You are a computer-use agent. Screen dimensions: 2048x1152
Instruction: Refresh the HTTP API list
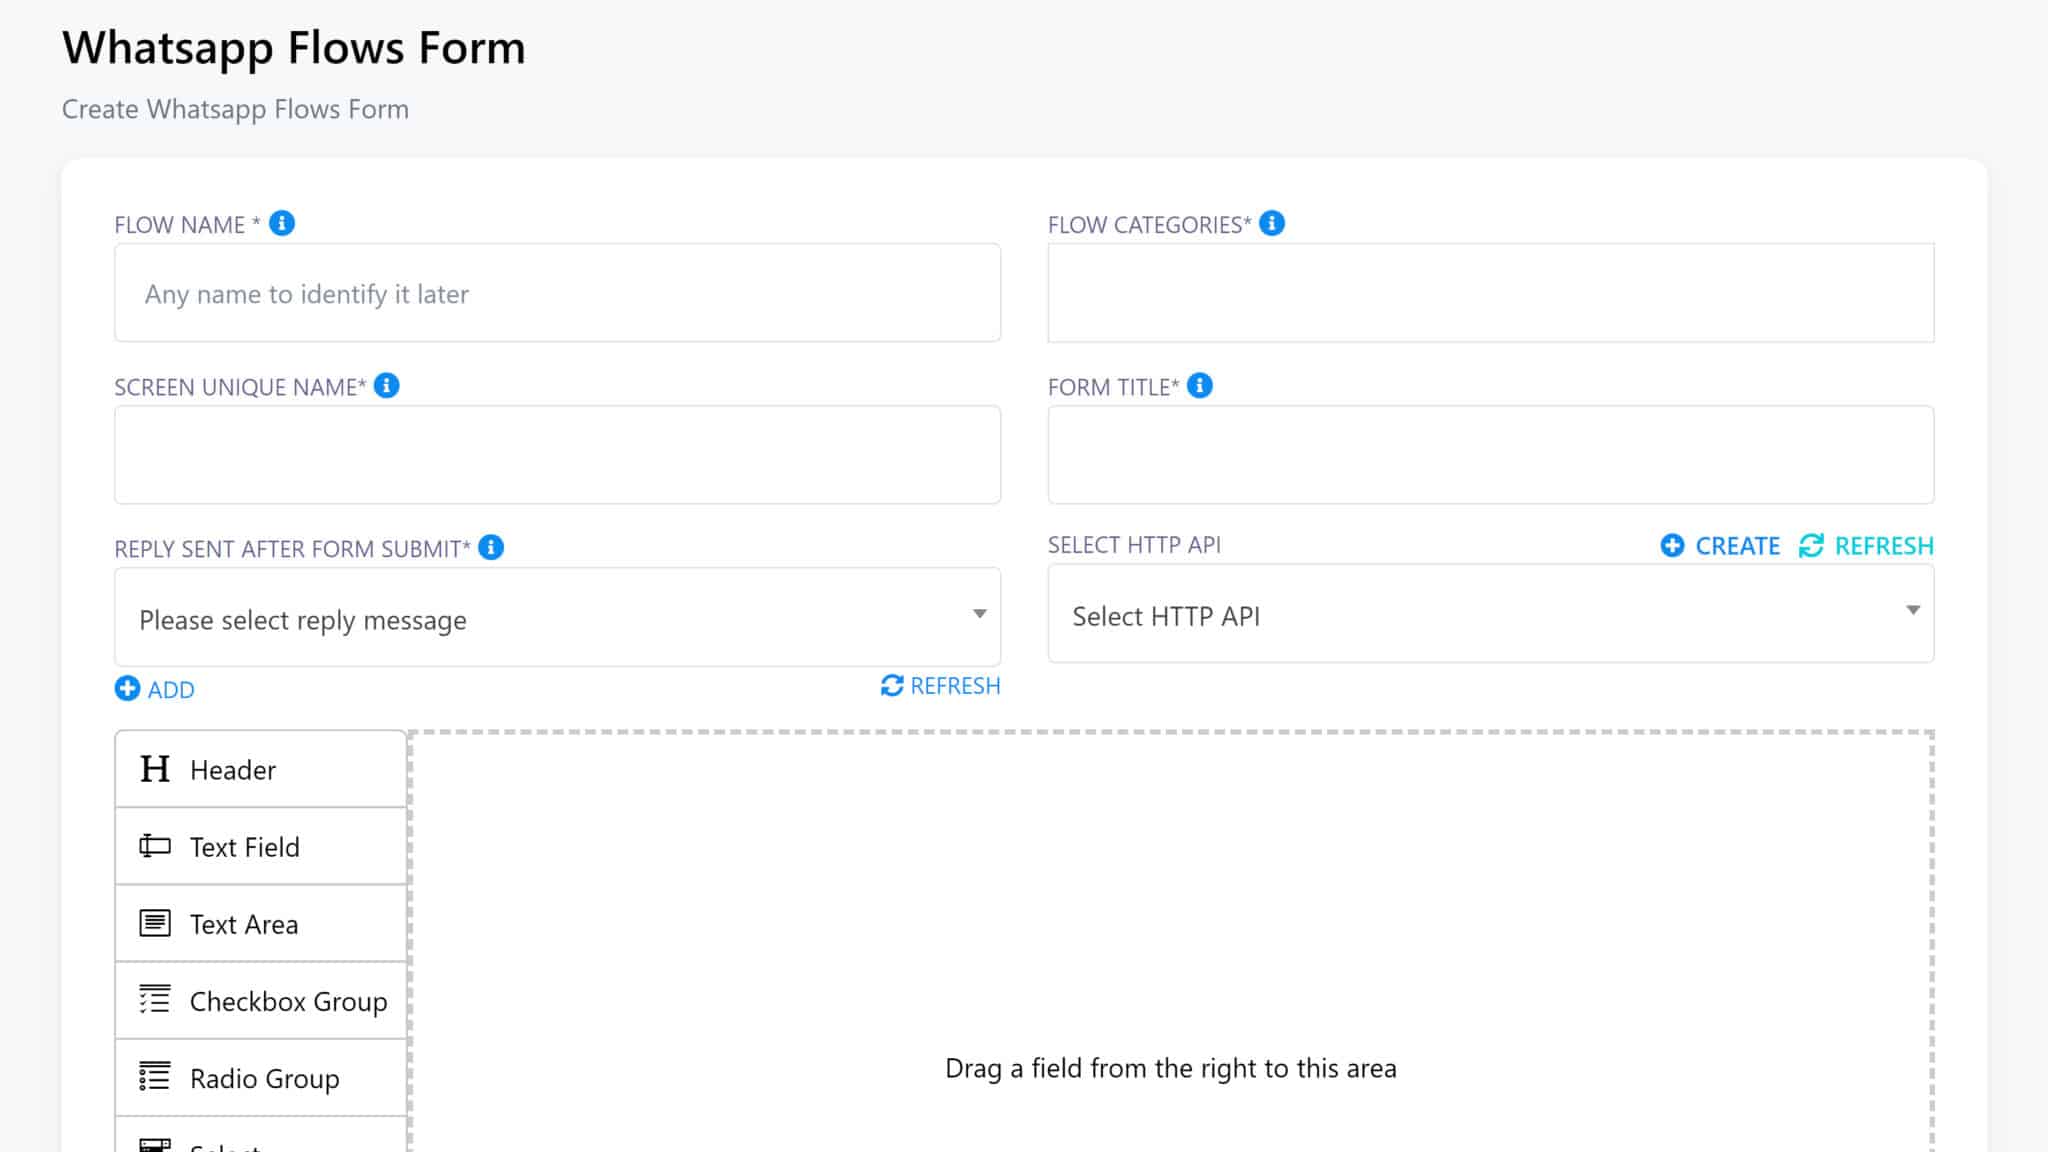click(x=1867, y=546)
